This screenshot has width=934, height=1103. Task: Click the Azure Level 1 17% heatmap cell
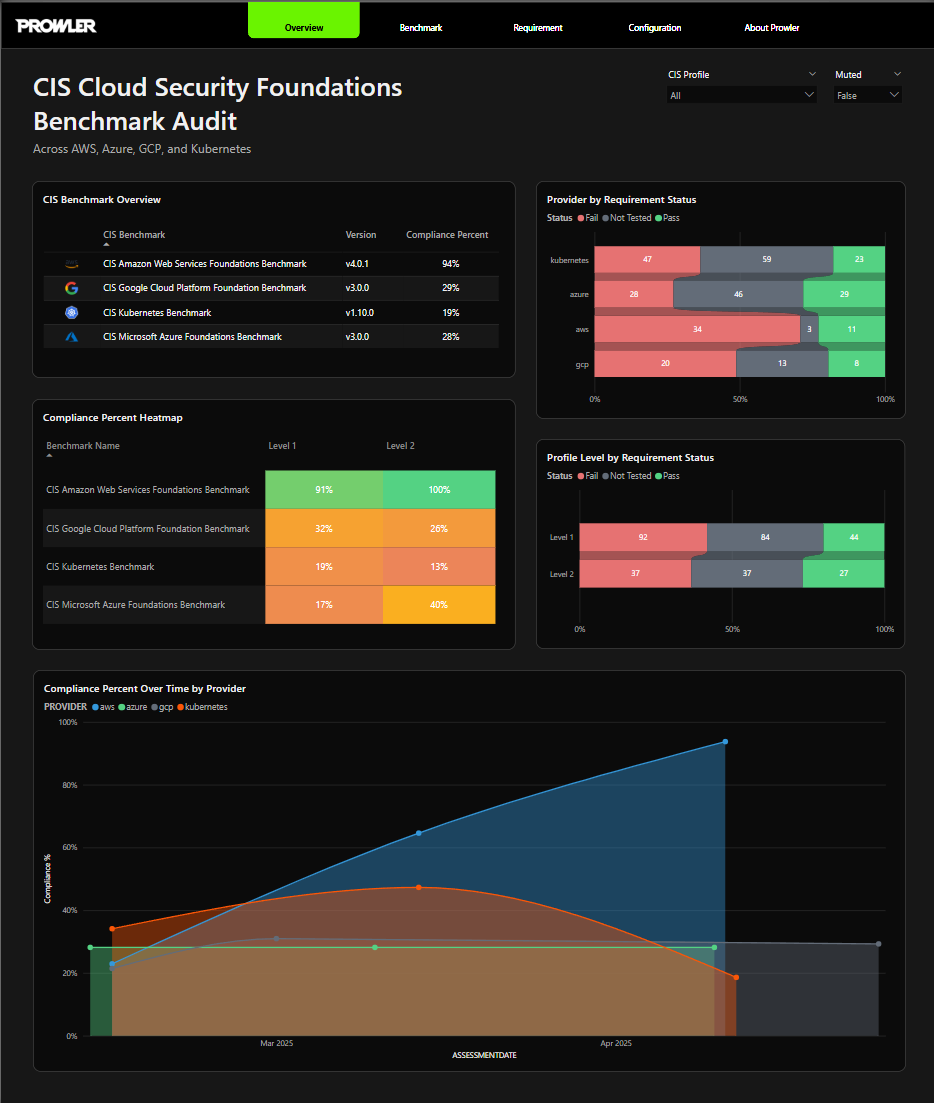[x=324, y=605]
